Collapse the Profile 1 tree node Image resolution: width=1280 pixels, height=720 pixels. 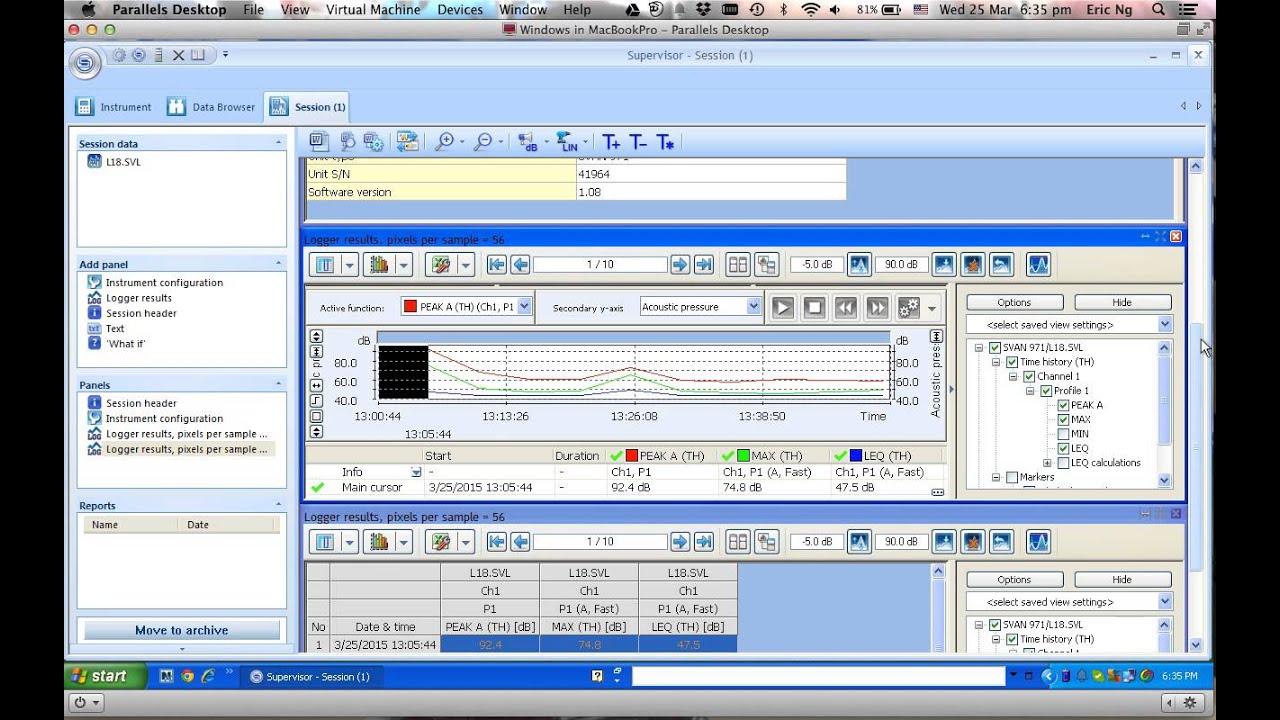[1030, 391]
